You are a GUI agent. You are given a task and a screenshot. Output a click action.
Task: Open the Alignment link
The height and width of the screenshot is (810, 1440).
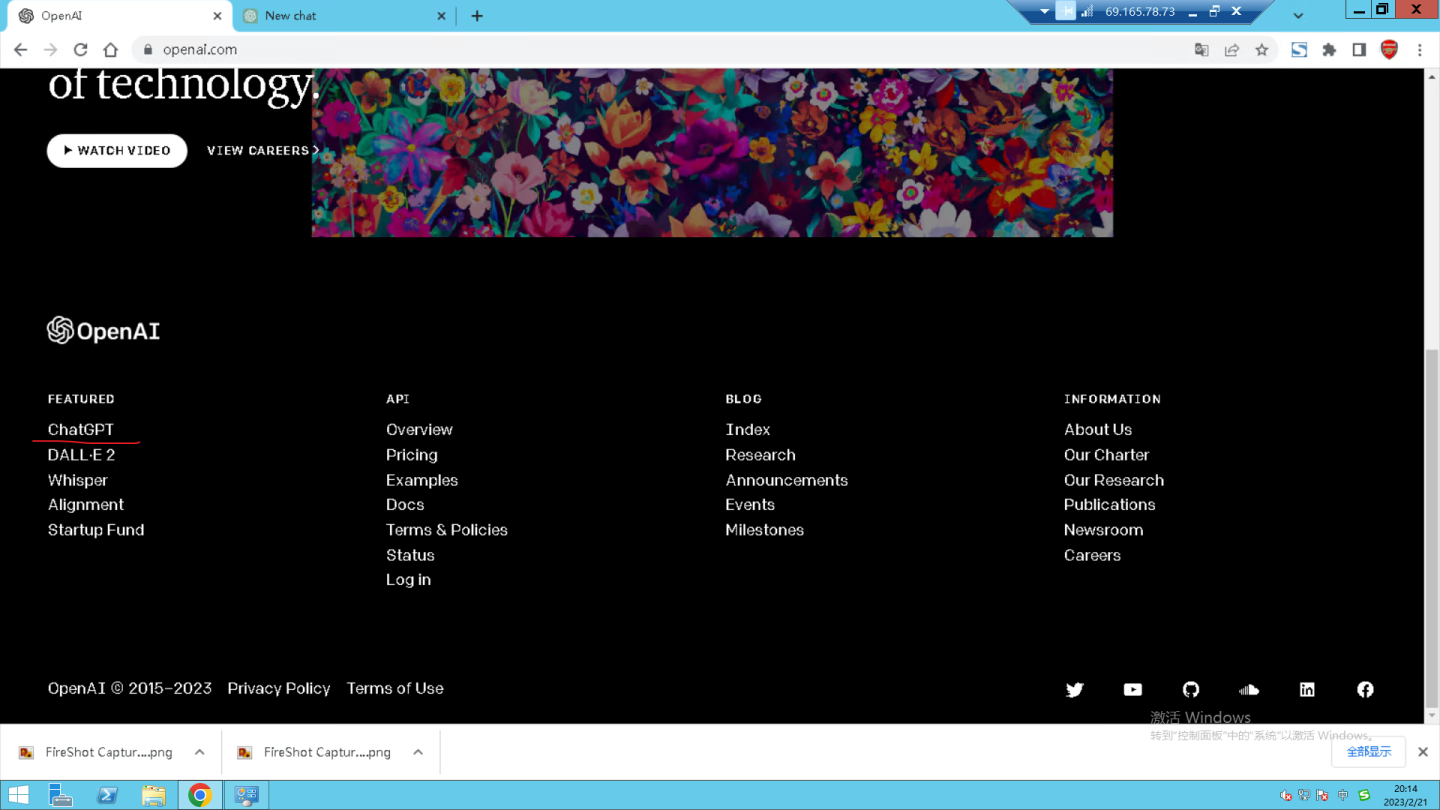[86, 505]
